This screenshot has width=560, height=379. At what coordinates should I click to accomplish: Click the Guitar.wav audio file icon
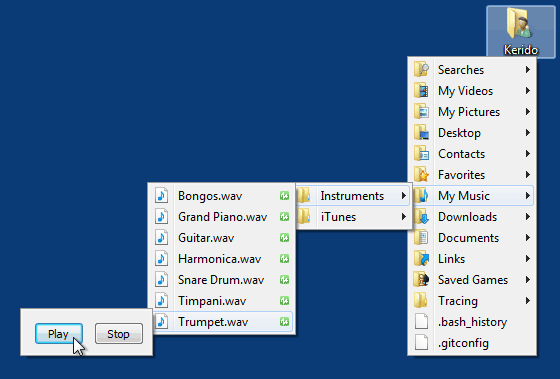(x=161, y=238)
